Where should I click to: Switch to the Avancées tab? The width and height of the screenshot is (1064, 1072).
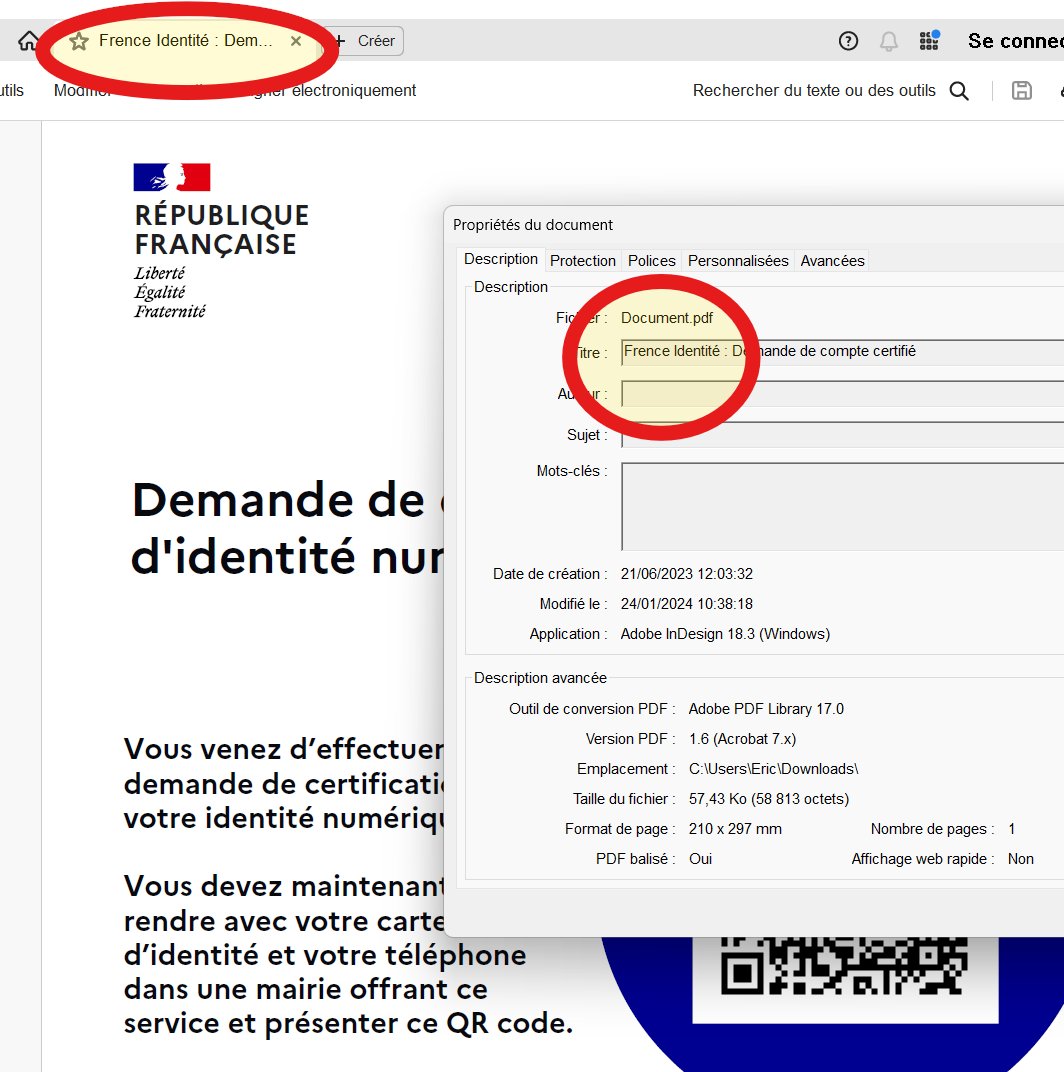pyautogui.click(x=832, y=260)
